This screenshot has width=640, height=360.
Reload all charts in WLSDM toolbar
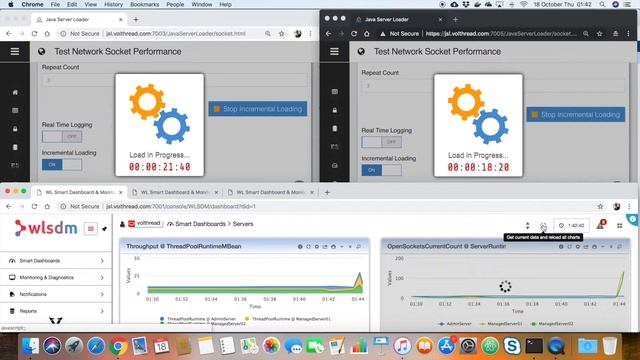[x=543, y=226]
